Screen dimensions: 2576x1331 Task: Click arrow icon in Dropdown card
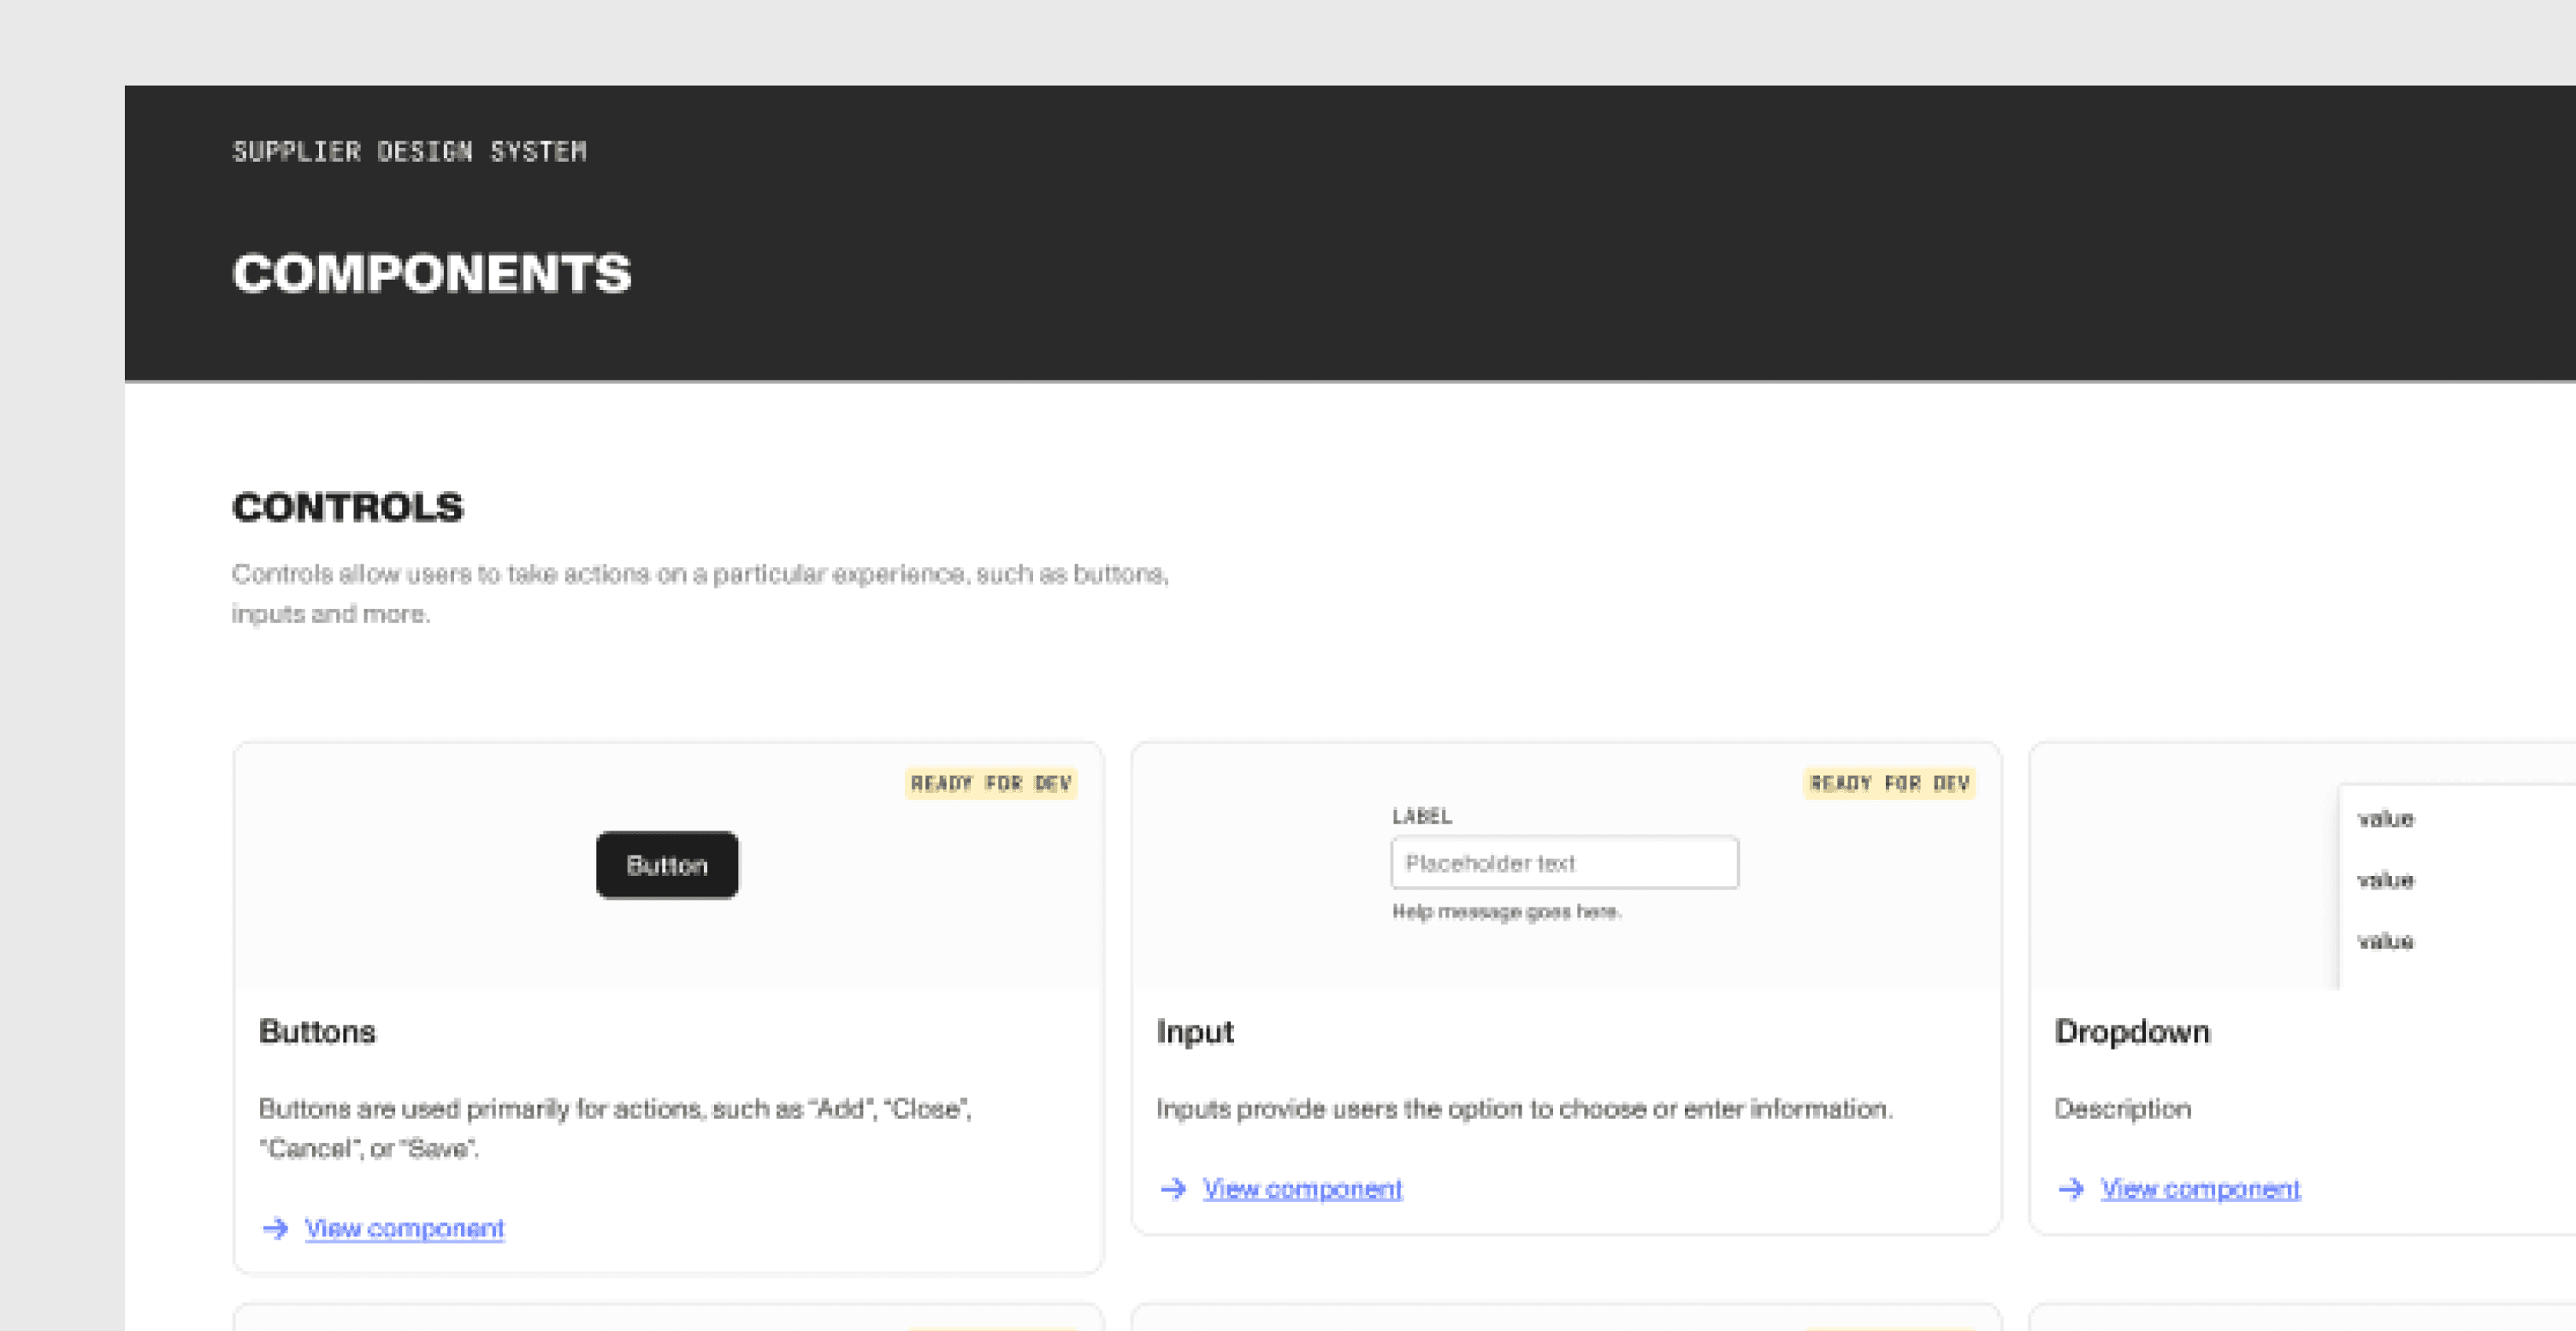pyautogui.click(x=2071, y=1188)
